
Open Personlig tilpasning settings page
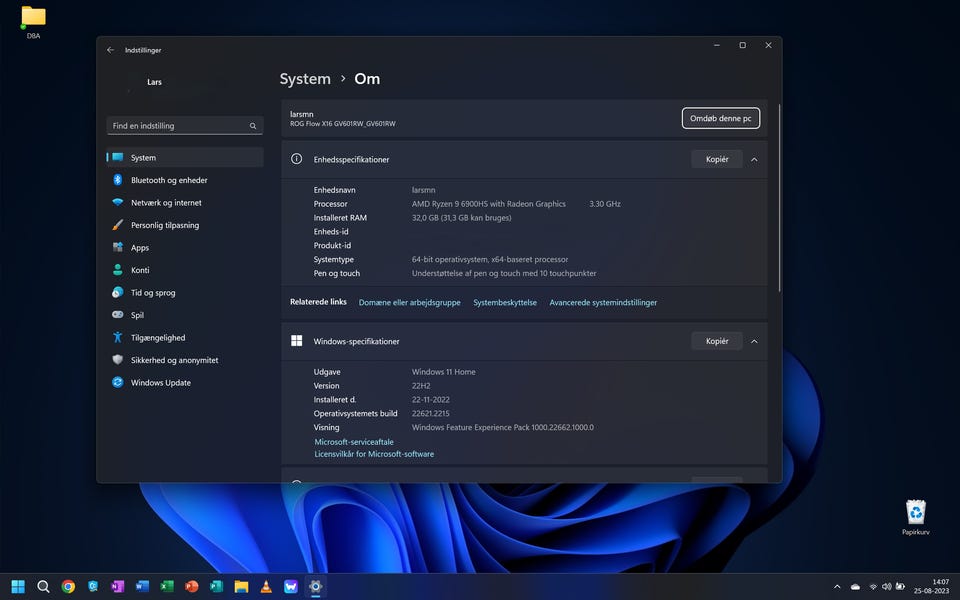(x=164, y=225)
